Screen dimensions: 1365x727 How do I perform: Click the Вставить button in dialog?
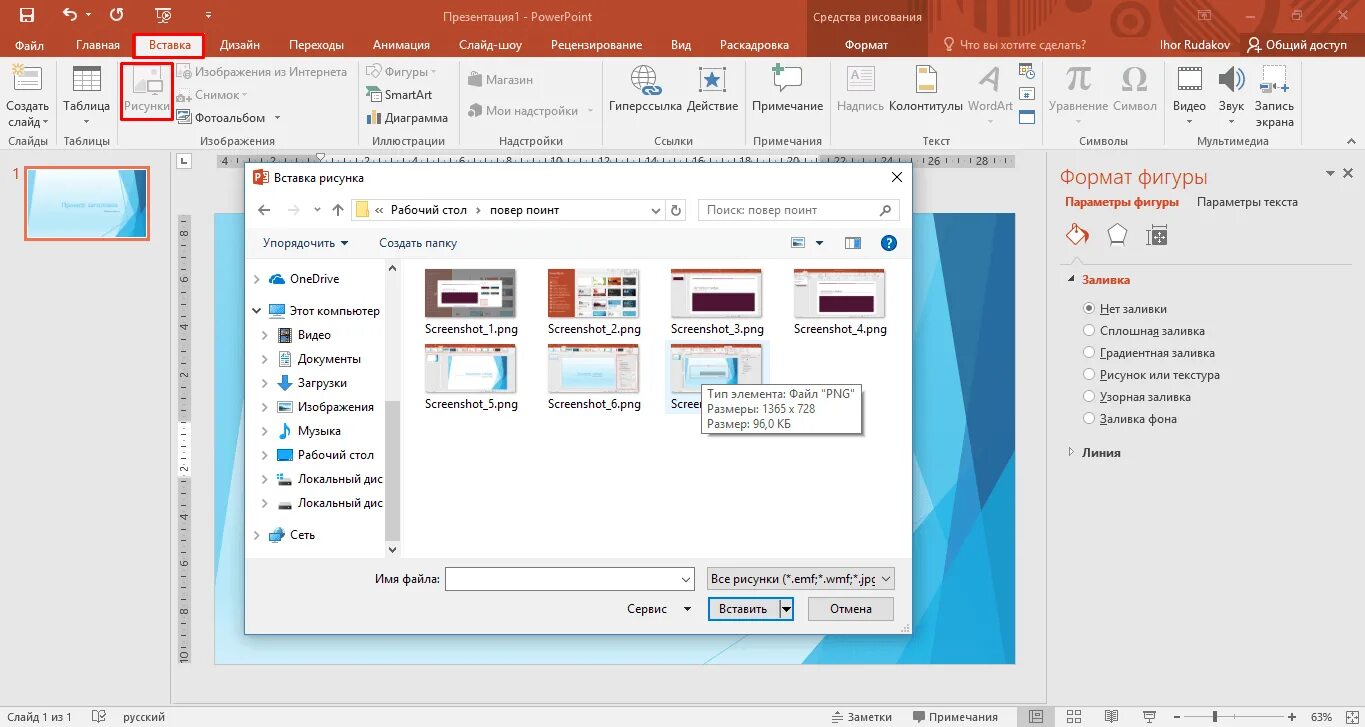(743, 609)
